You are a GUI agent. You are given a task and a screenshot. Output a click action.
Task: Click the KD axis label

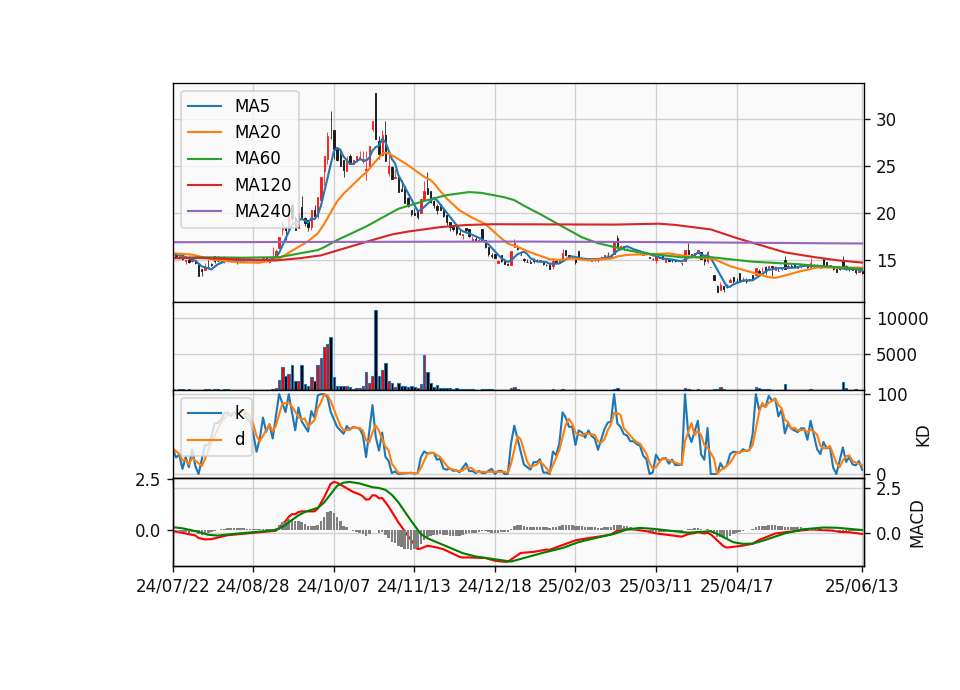click(x=923, y=437)
